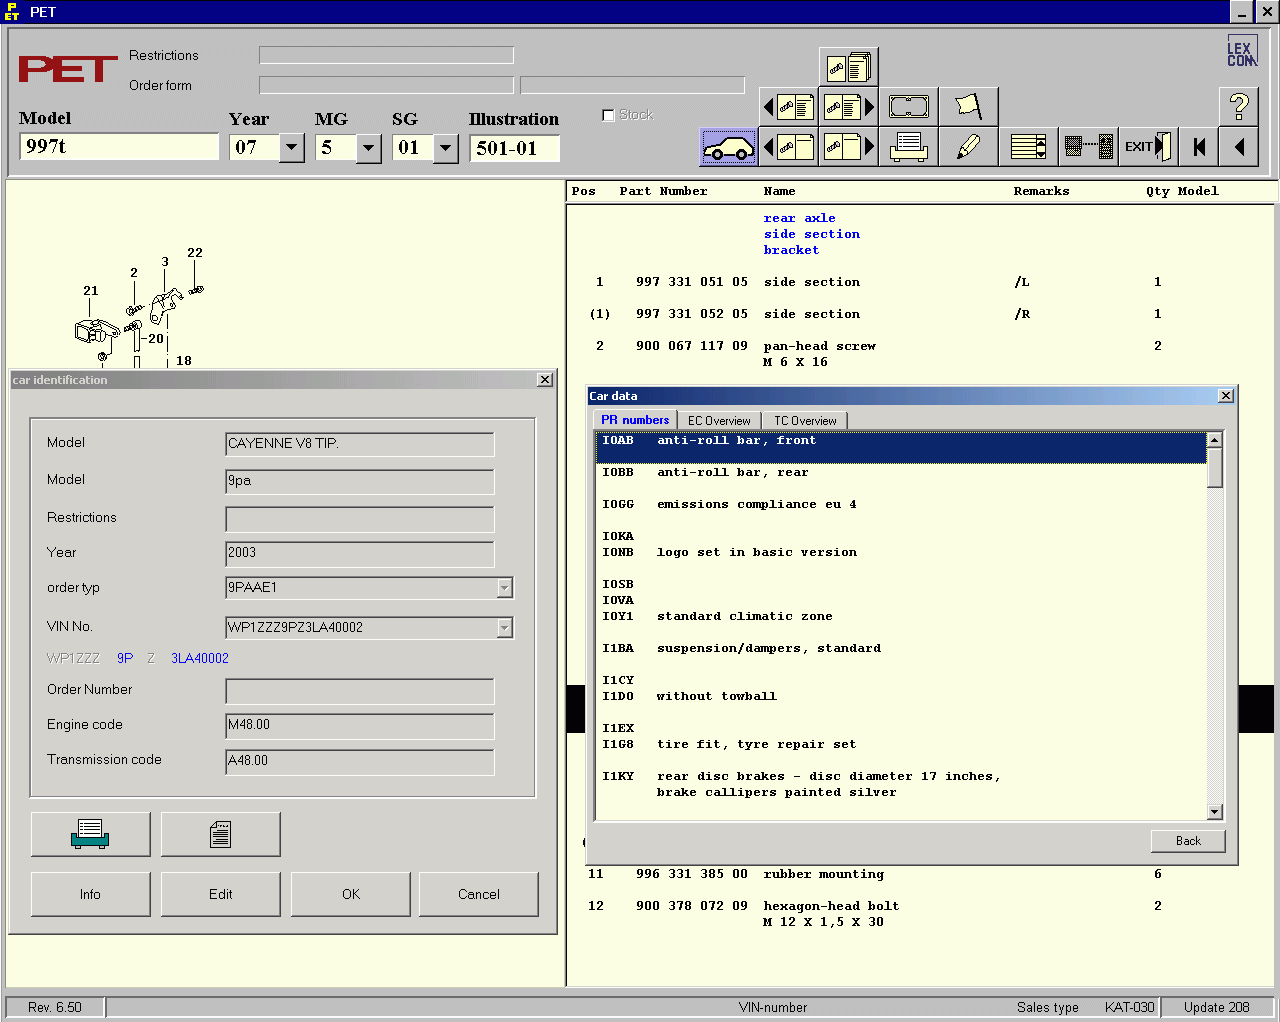Print car identification with printer button
Viewport: 1280px width, 1022px height.
point(91,834)
